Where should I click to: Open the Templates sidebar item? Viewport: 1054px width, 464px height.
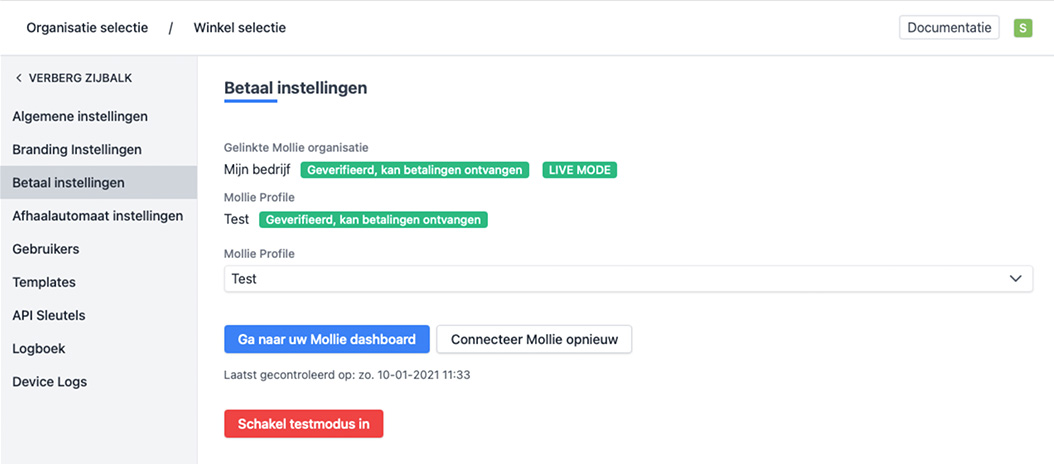[44, 282]
